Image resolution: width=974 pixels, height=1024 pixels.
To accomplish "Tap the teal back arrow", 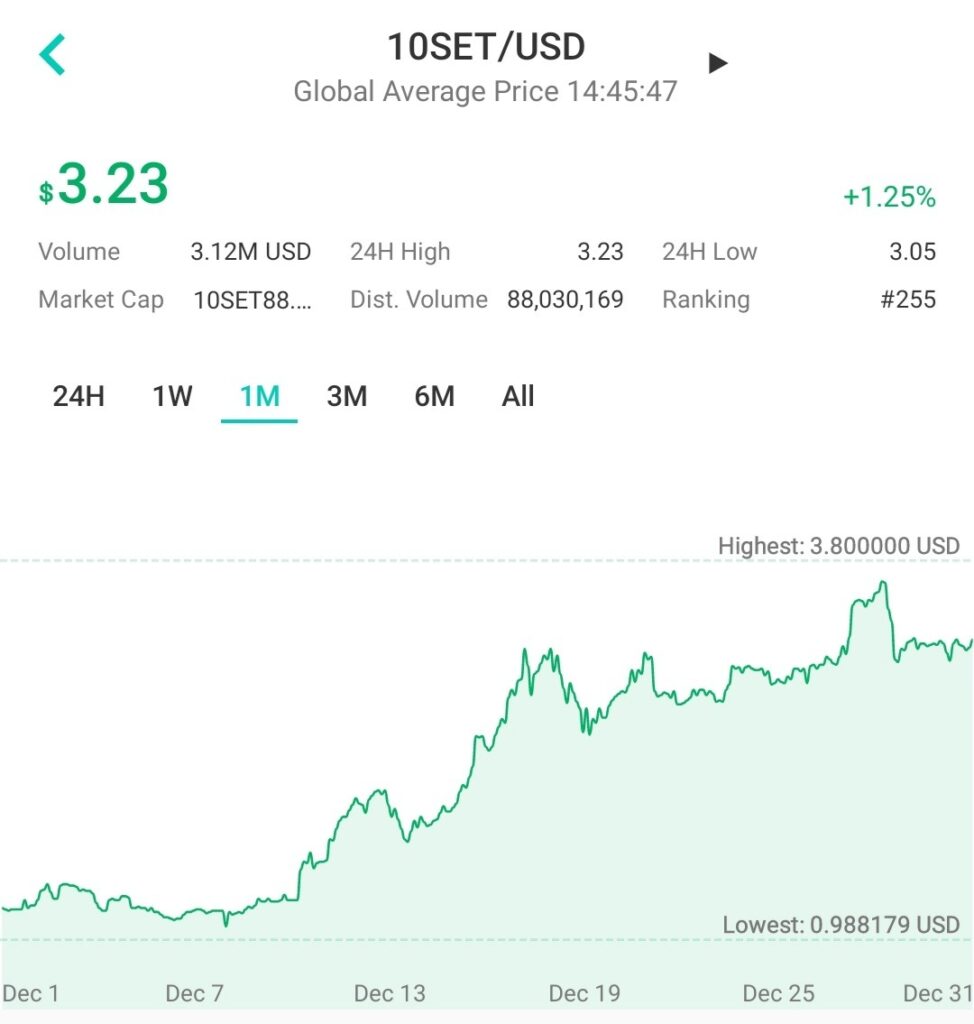I will (x=52, y=54).
